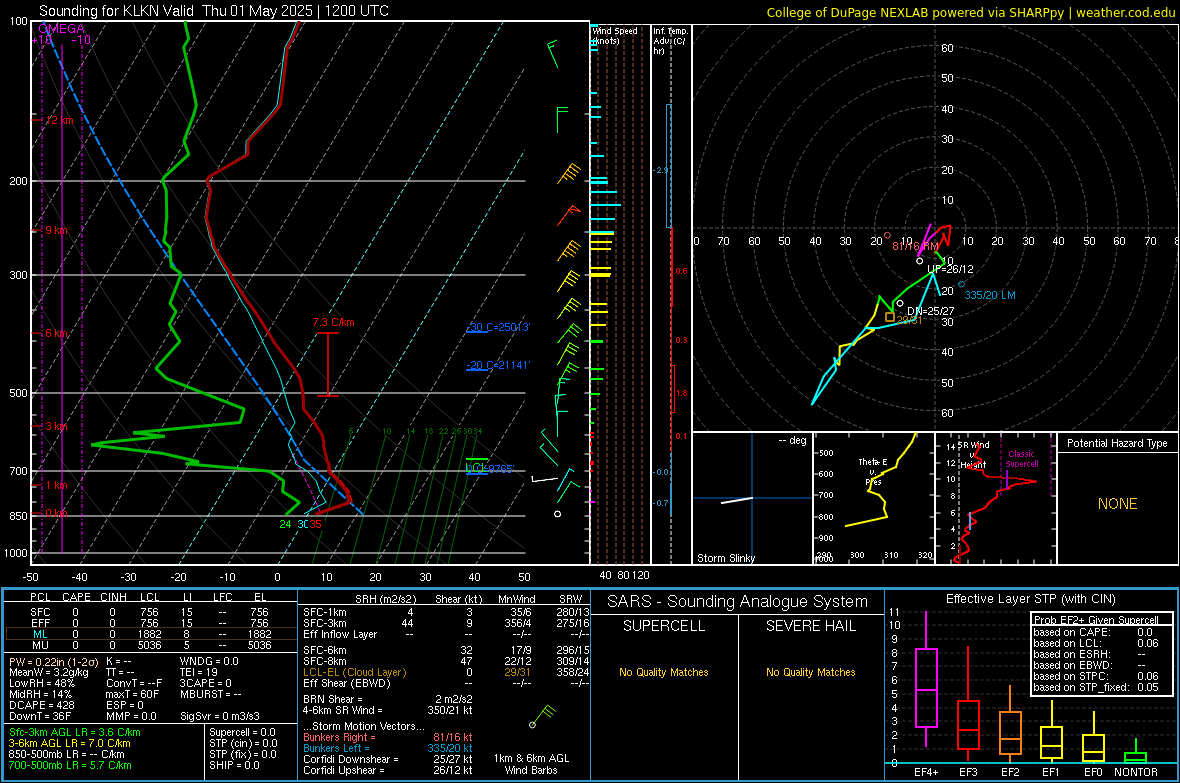This screenshot has width=1180, height=783.
Task: Select the EFF parcel row
Action: (150, 623)
